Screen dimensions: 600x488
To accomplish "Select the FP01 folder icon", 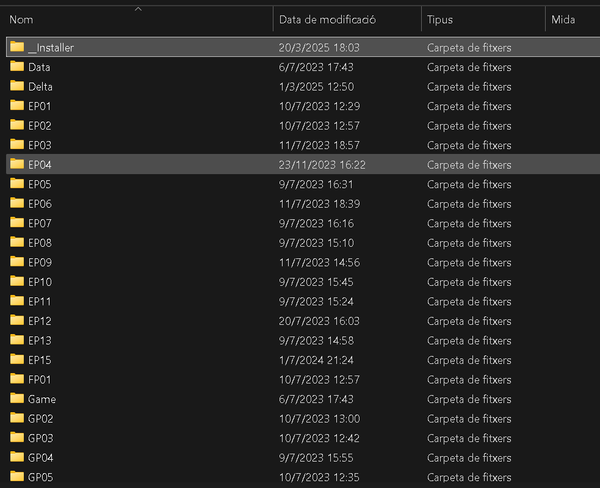I will click(17, 379).
